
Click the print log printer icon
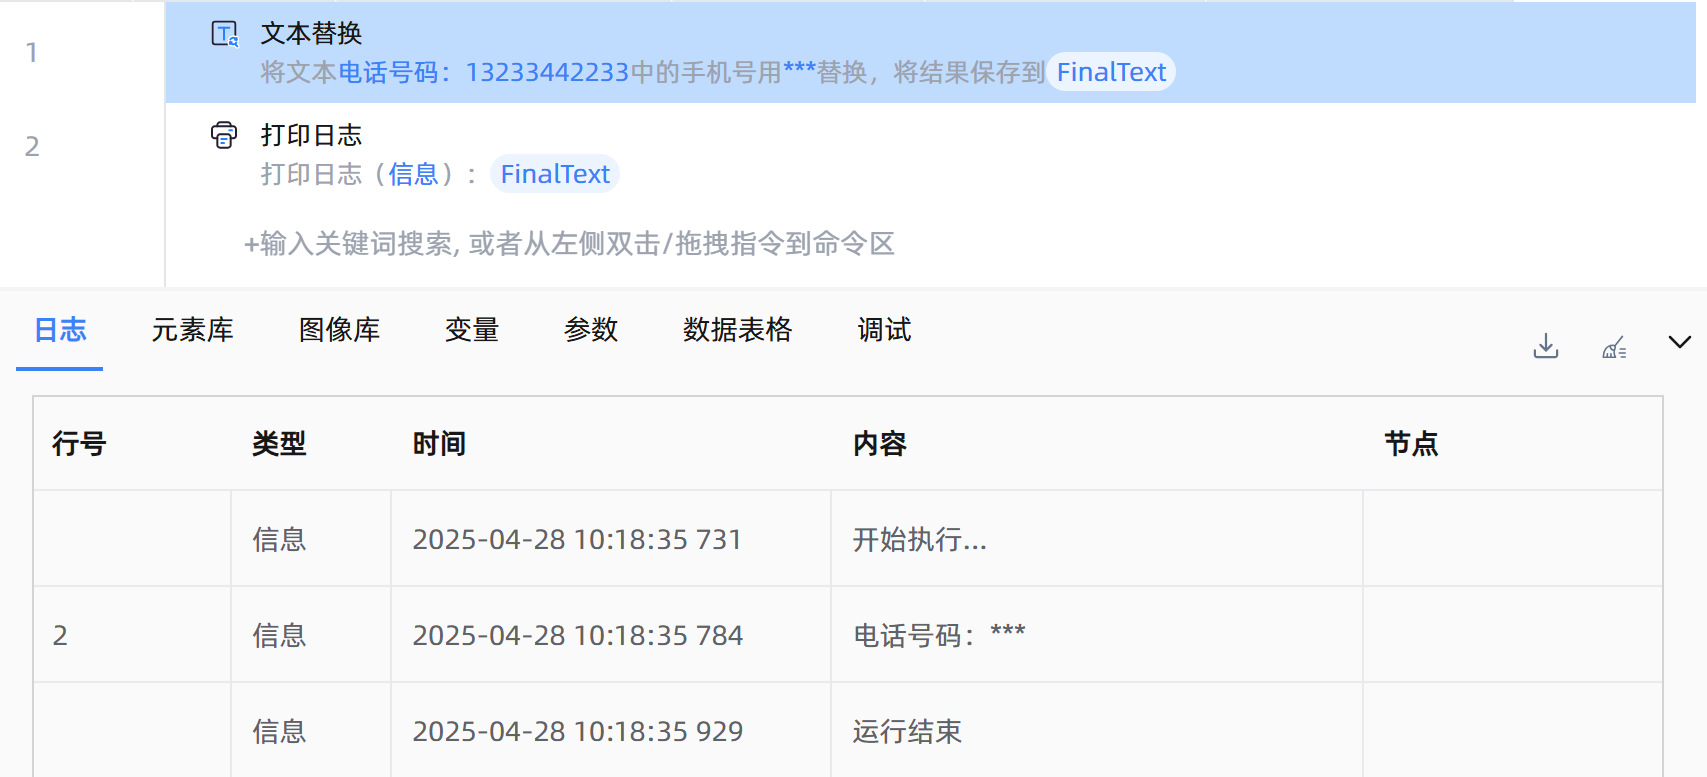(224, 135)
